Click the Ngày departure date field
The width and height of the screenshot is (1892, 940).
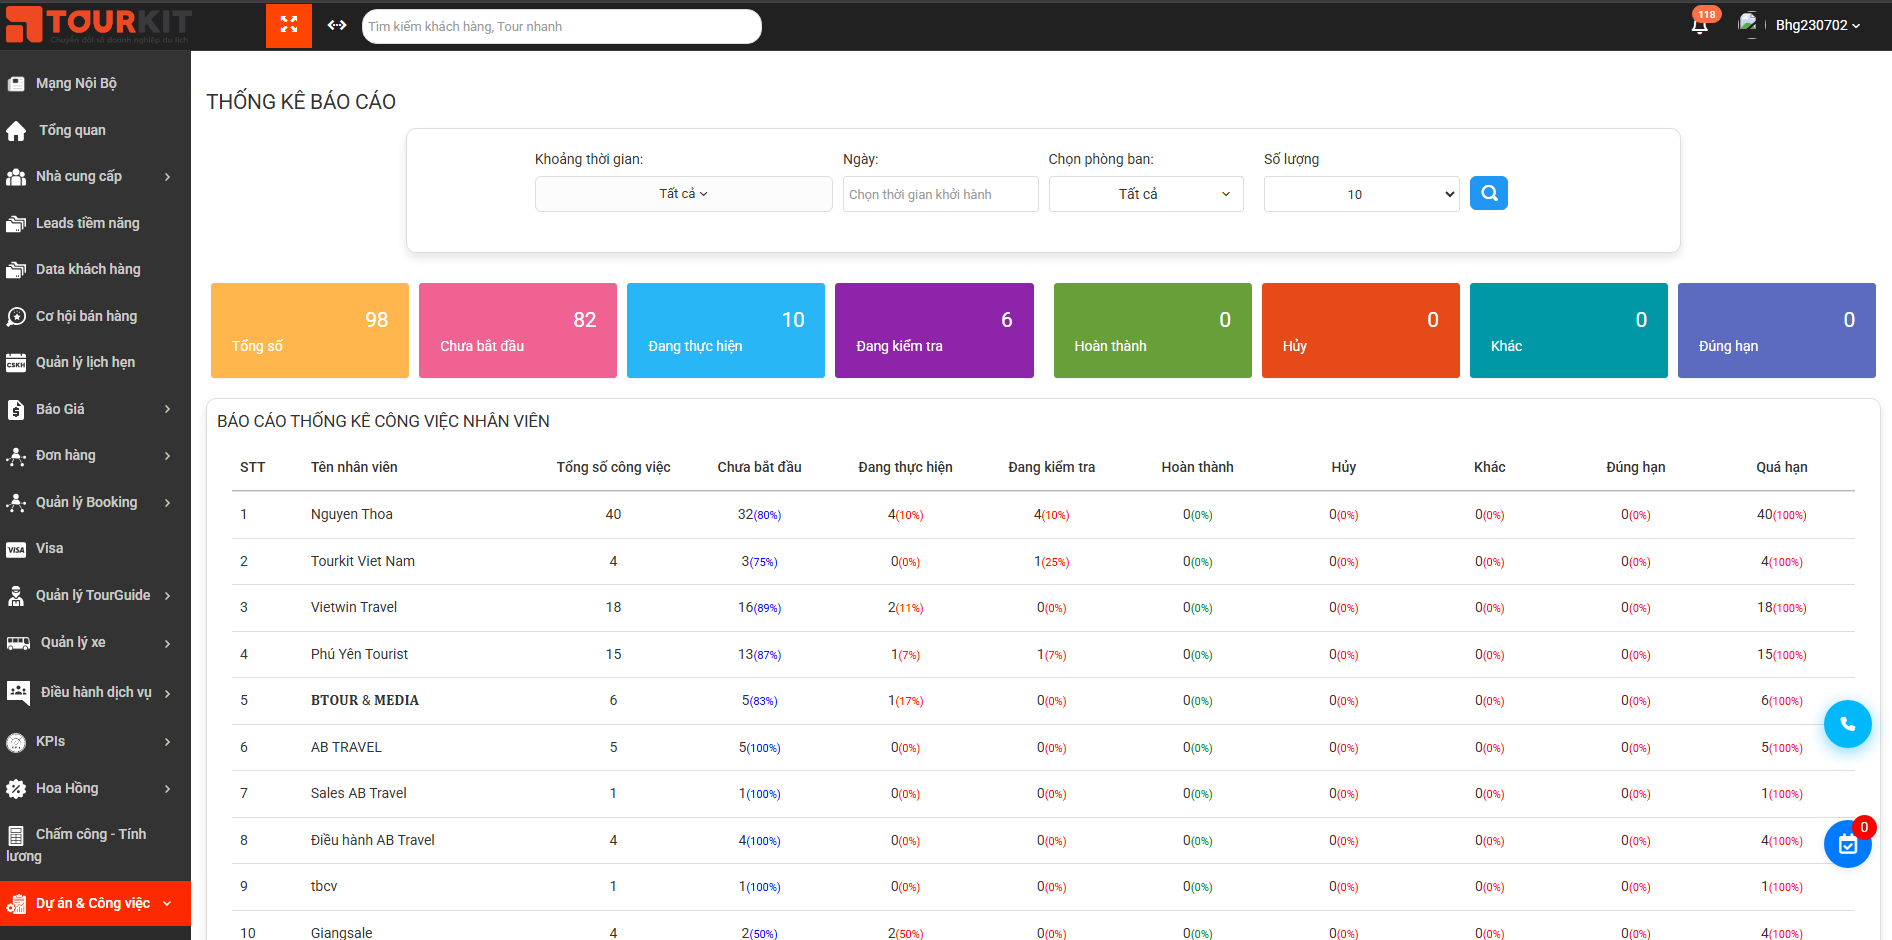coord(941,194)
